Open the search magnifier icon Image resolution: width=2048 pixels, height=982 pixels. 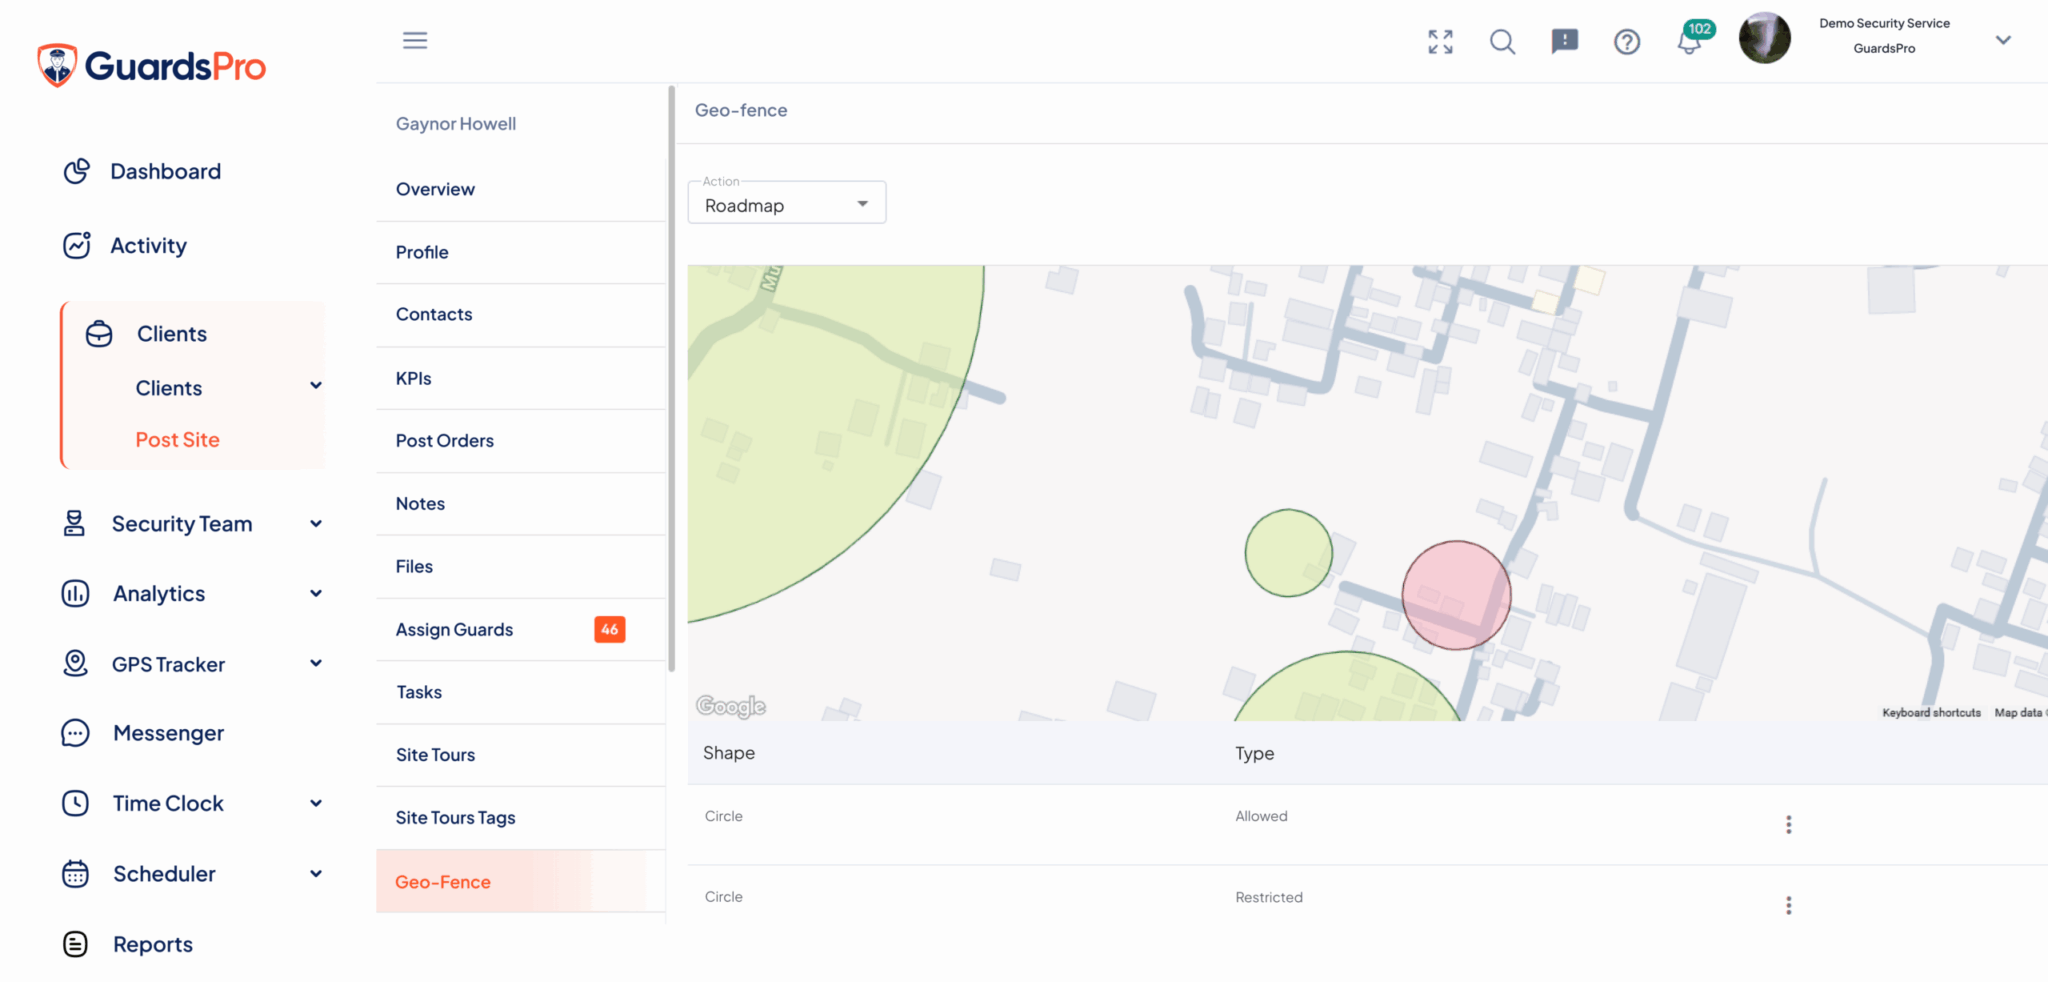(1502, 41)
